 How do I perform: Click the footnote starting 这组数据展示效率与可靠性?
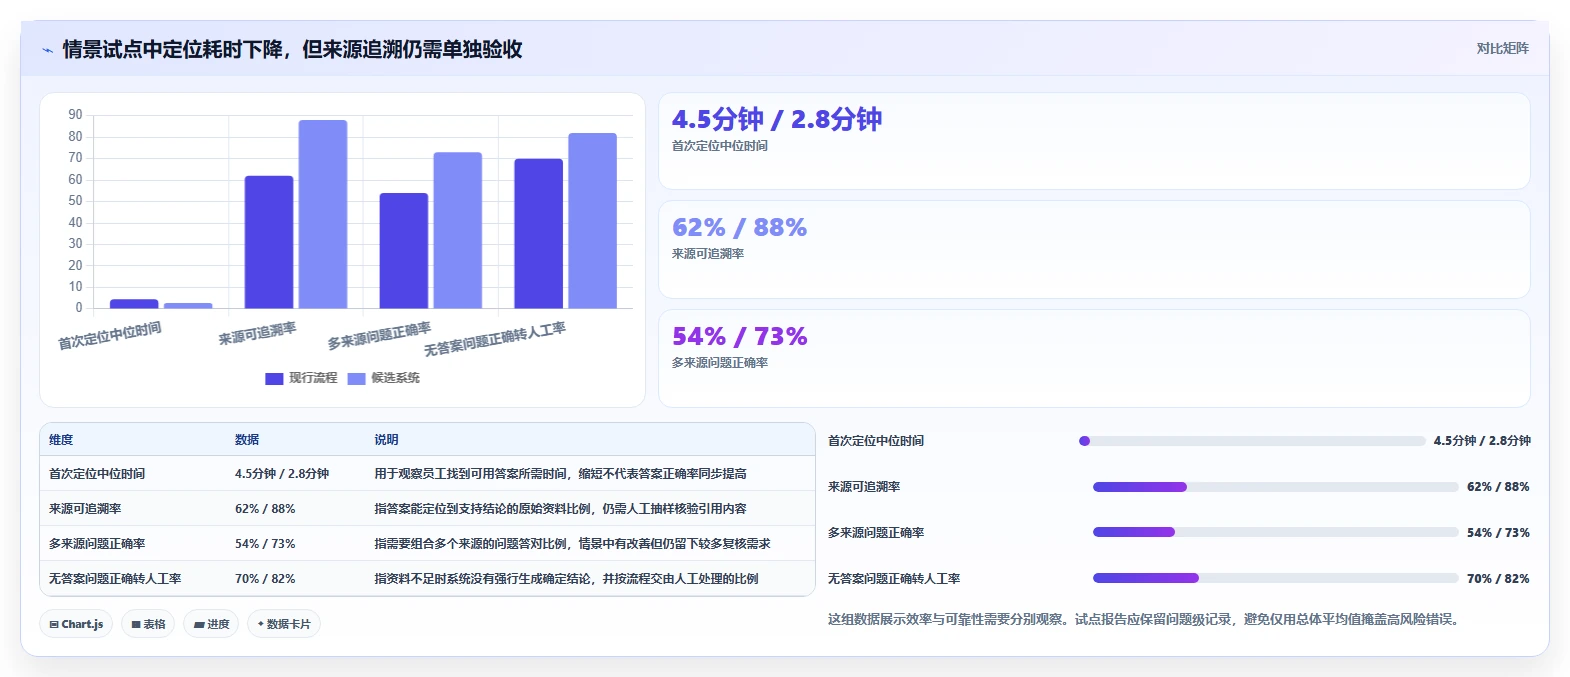1145,620
